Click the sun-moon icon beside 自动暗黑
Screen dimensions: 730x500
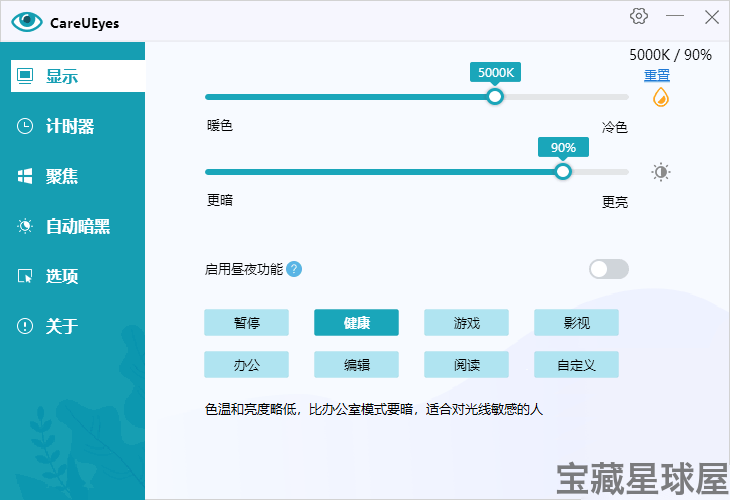coord(25,226)
